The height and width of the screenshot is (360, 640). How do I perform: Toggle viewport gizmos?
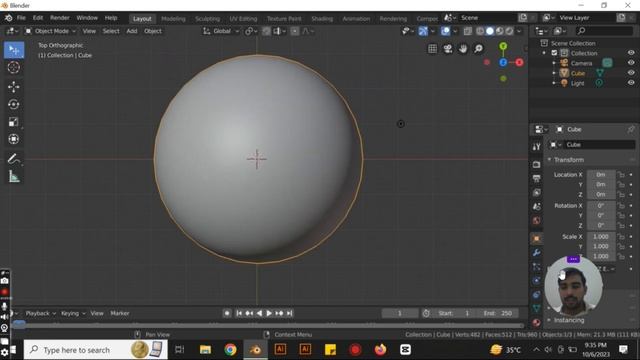423,31
